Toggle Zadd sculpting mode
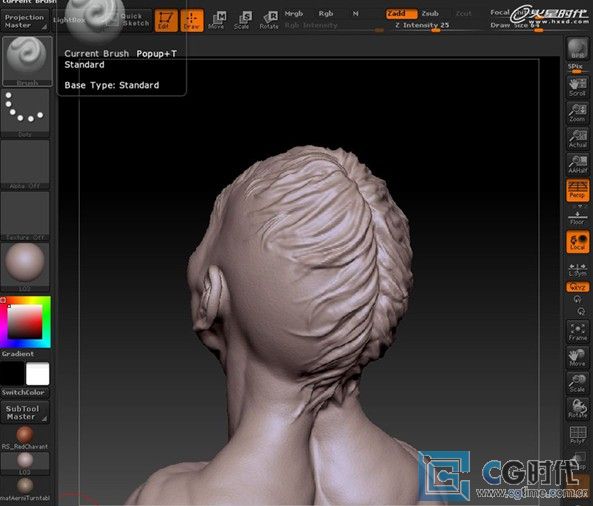The width and height of the screenshot is (593, 506). click(402, 14)
